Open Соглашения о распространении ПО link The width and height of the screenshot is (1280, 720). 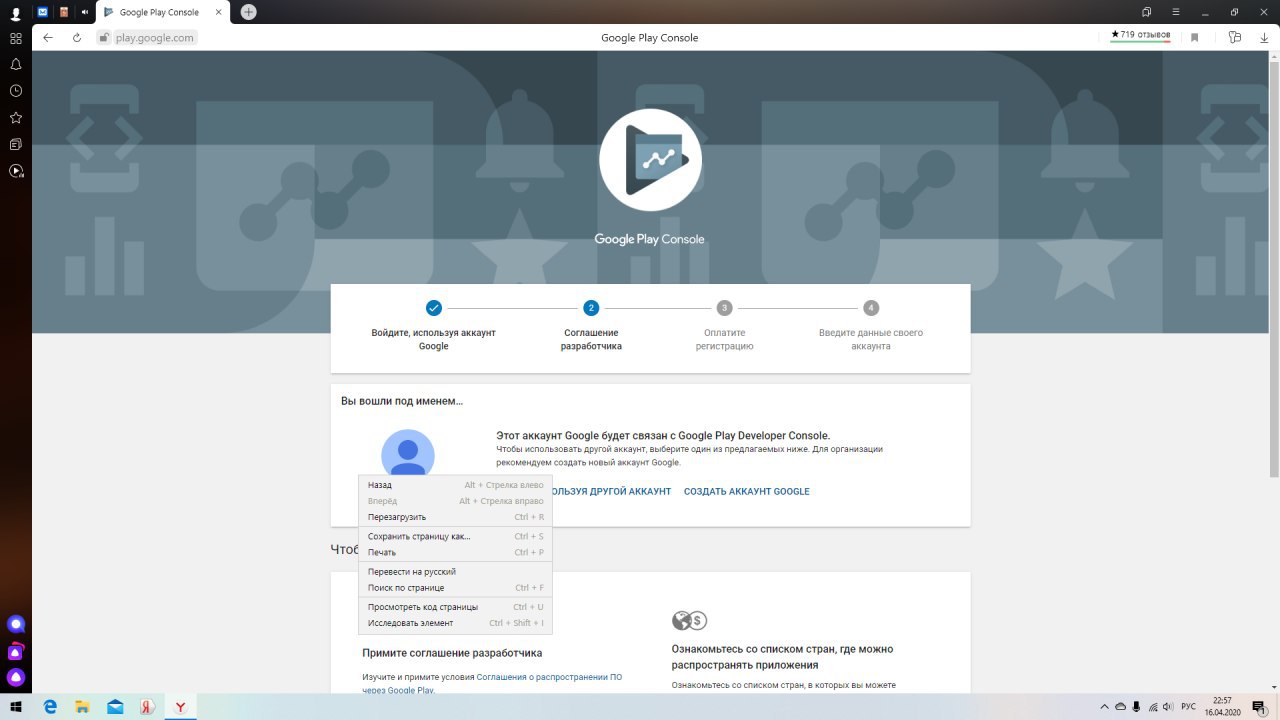point(549,677)
